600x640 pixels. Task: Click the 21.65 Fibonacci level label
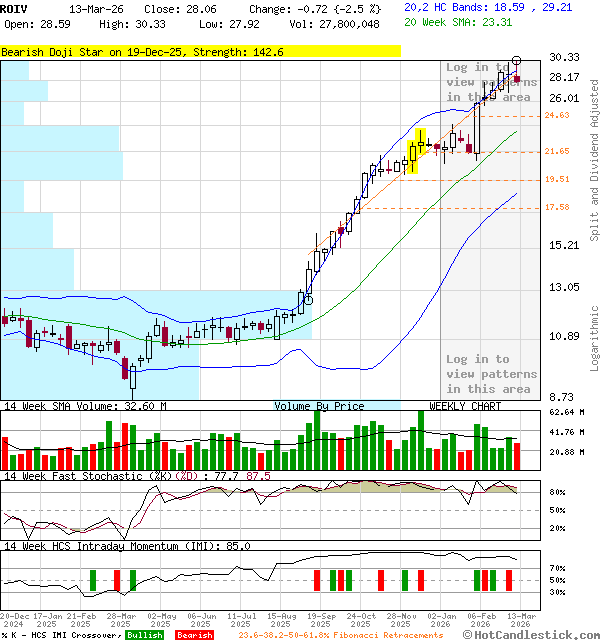click(x=557, y=151)
